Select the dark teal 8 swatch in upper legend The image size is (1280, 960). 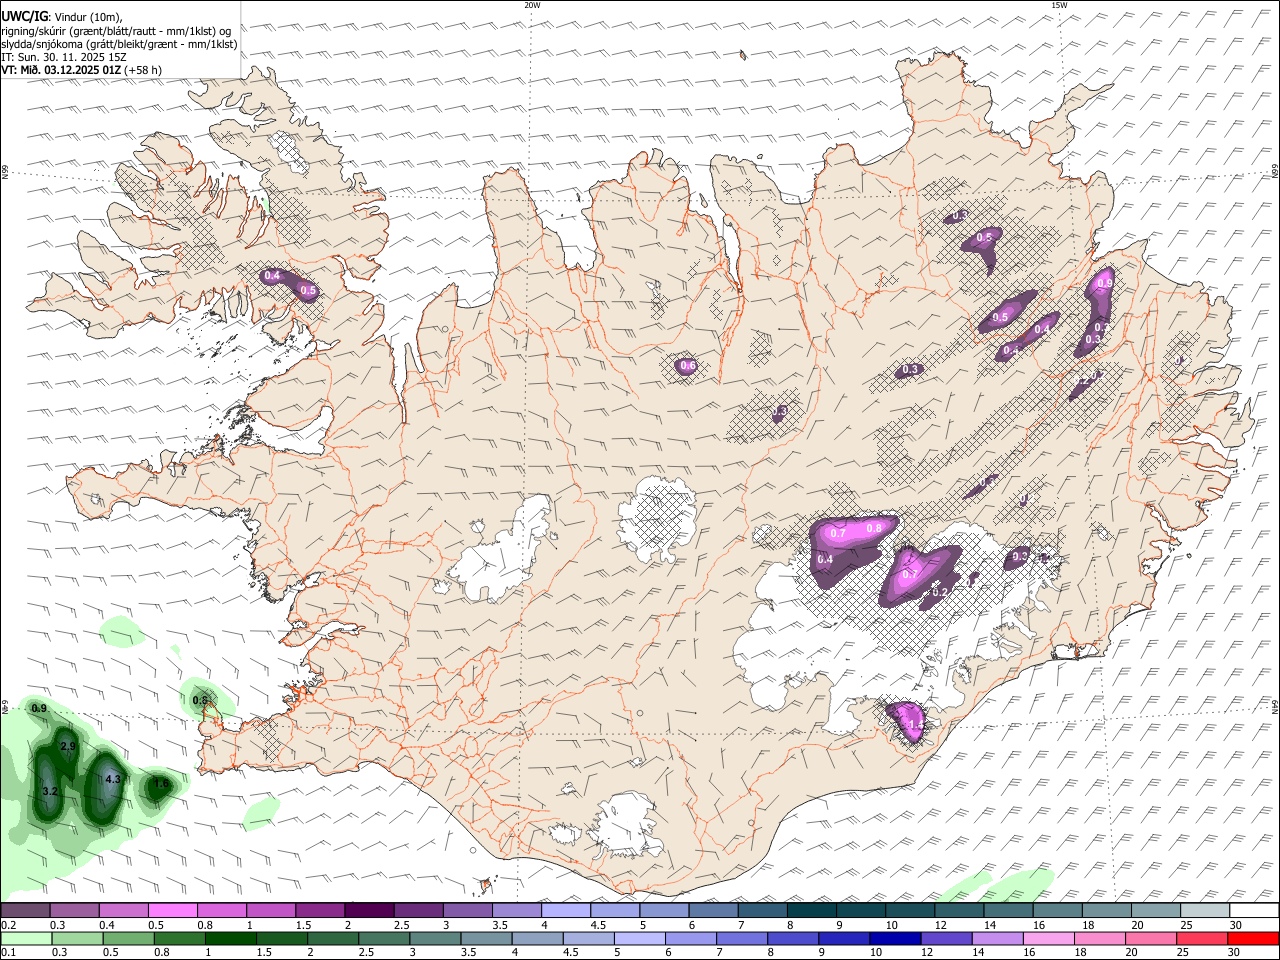(x=810, y=911)
